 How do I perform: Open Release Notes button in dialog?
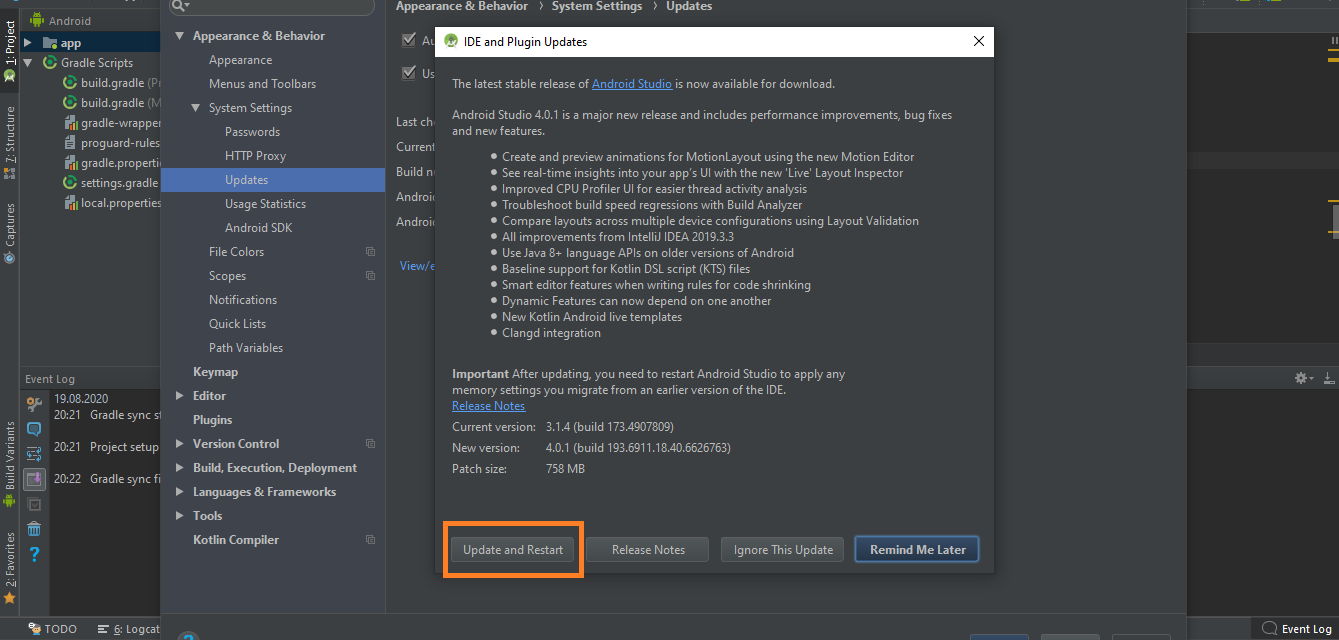coord(648,549)
